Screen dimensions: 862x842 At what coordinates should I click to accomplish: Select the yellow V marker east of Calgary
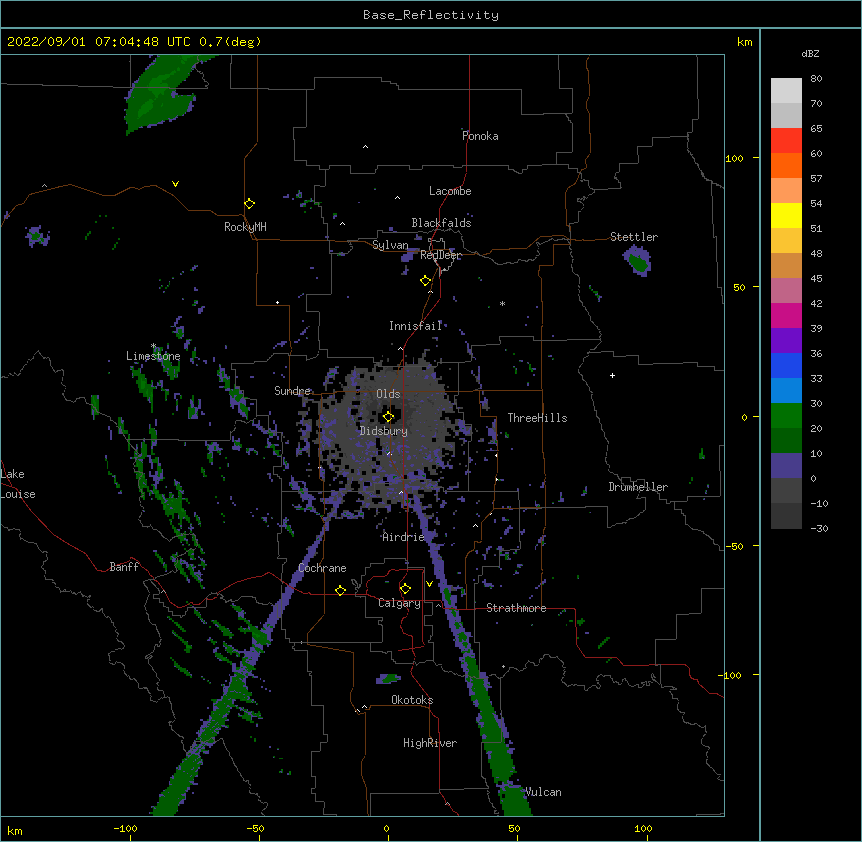pos(429,584)
